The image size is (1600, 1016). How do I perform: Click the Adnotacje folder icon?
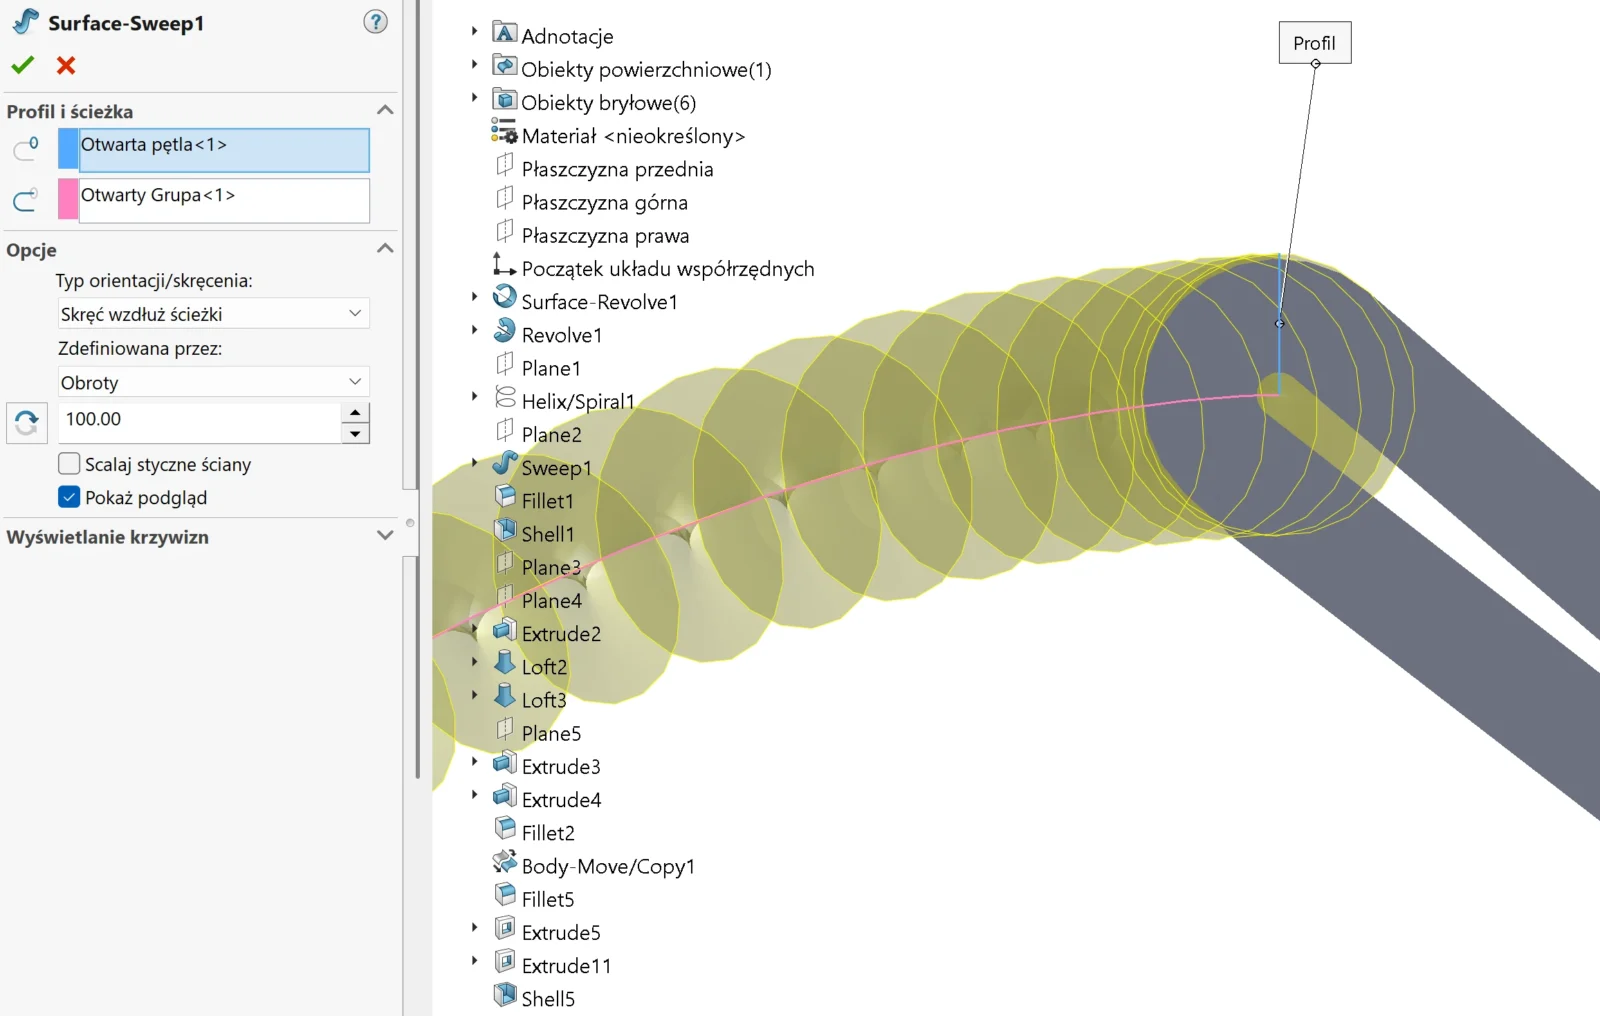pos(505,34)
